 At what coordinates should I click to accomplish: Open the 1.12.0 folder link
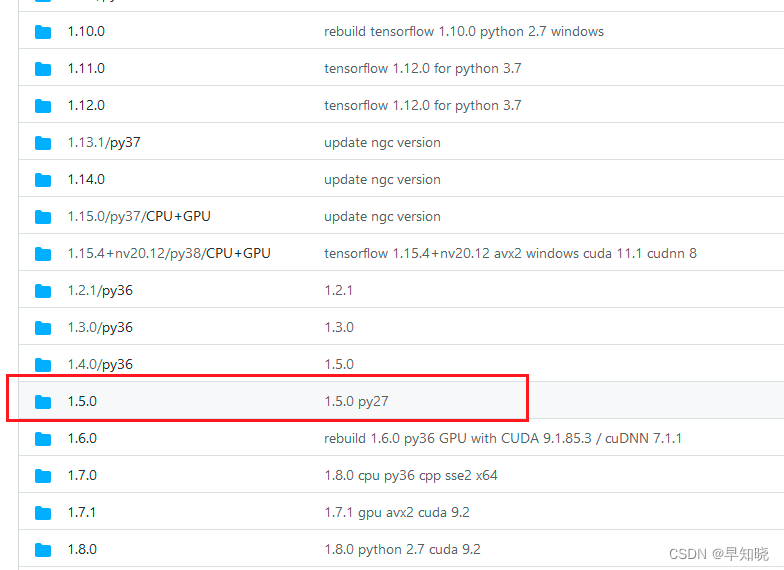coord(86,106)
